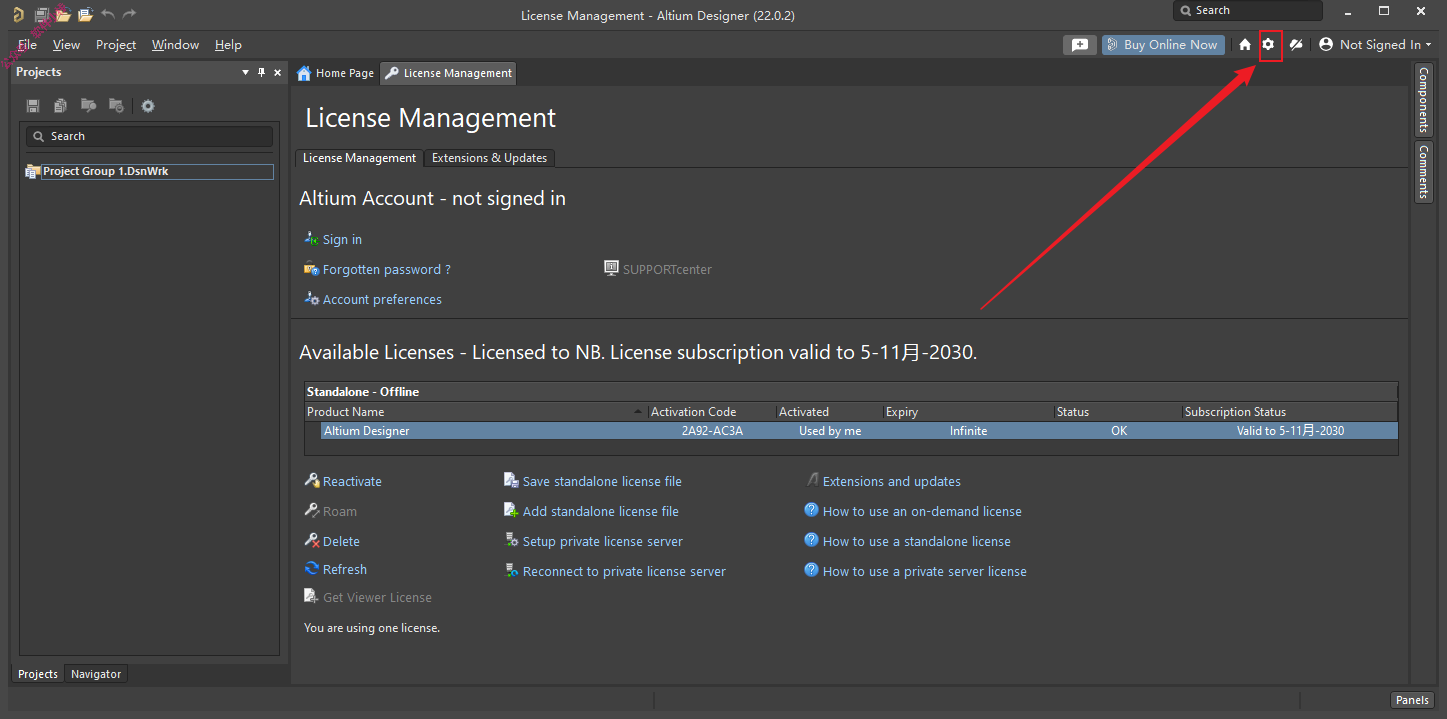Open the View menu
Viewport: 1447px width, 719px height.
(x=66, y=45)
